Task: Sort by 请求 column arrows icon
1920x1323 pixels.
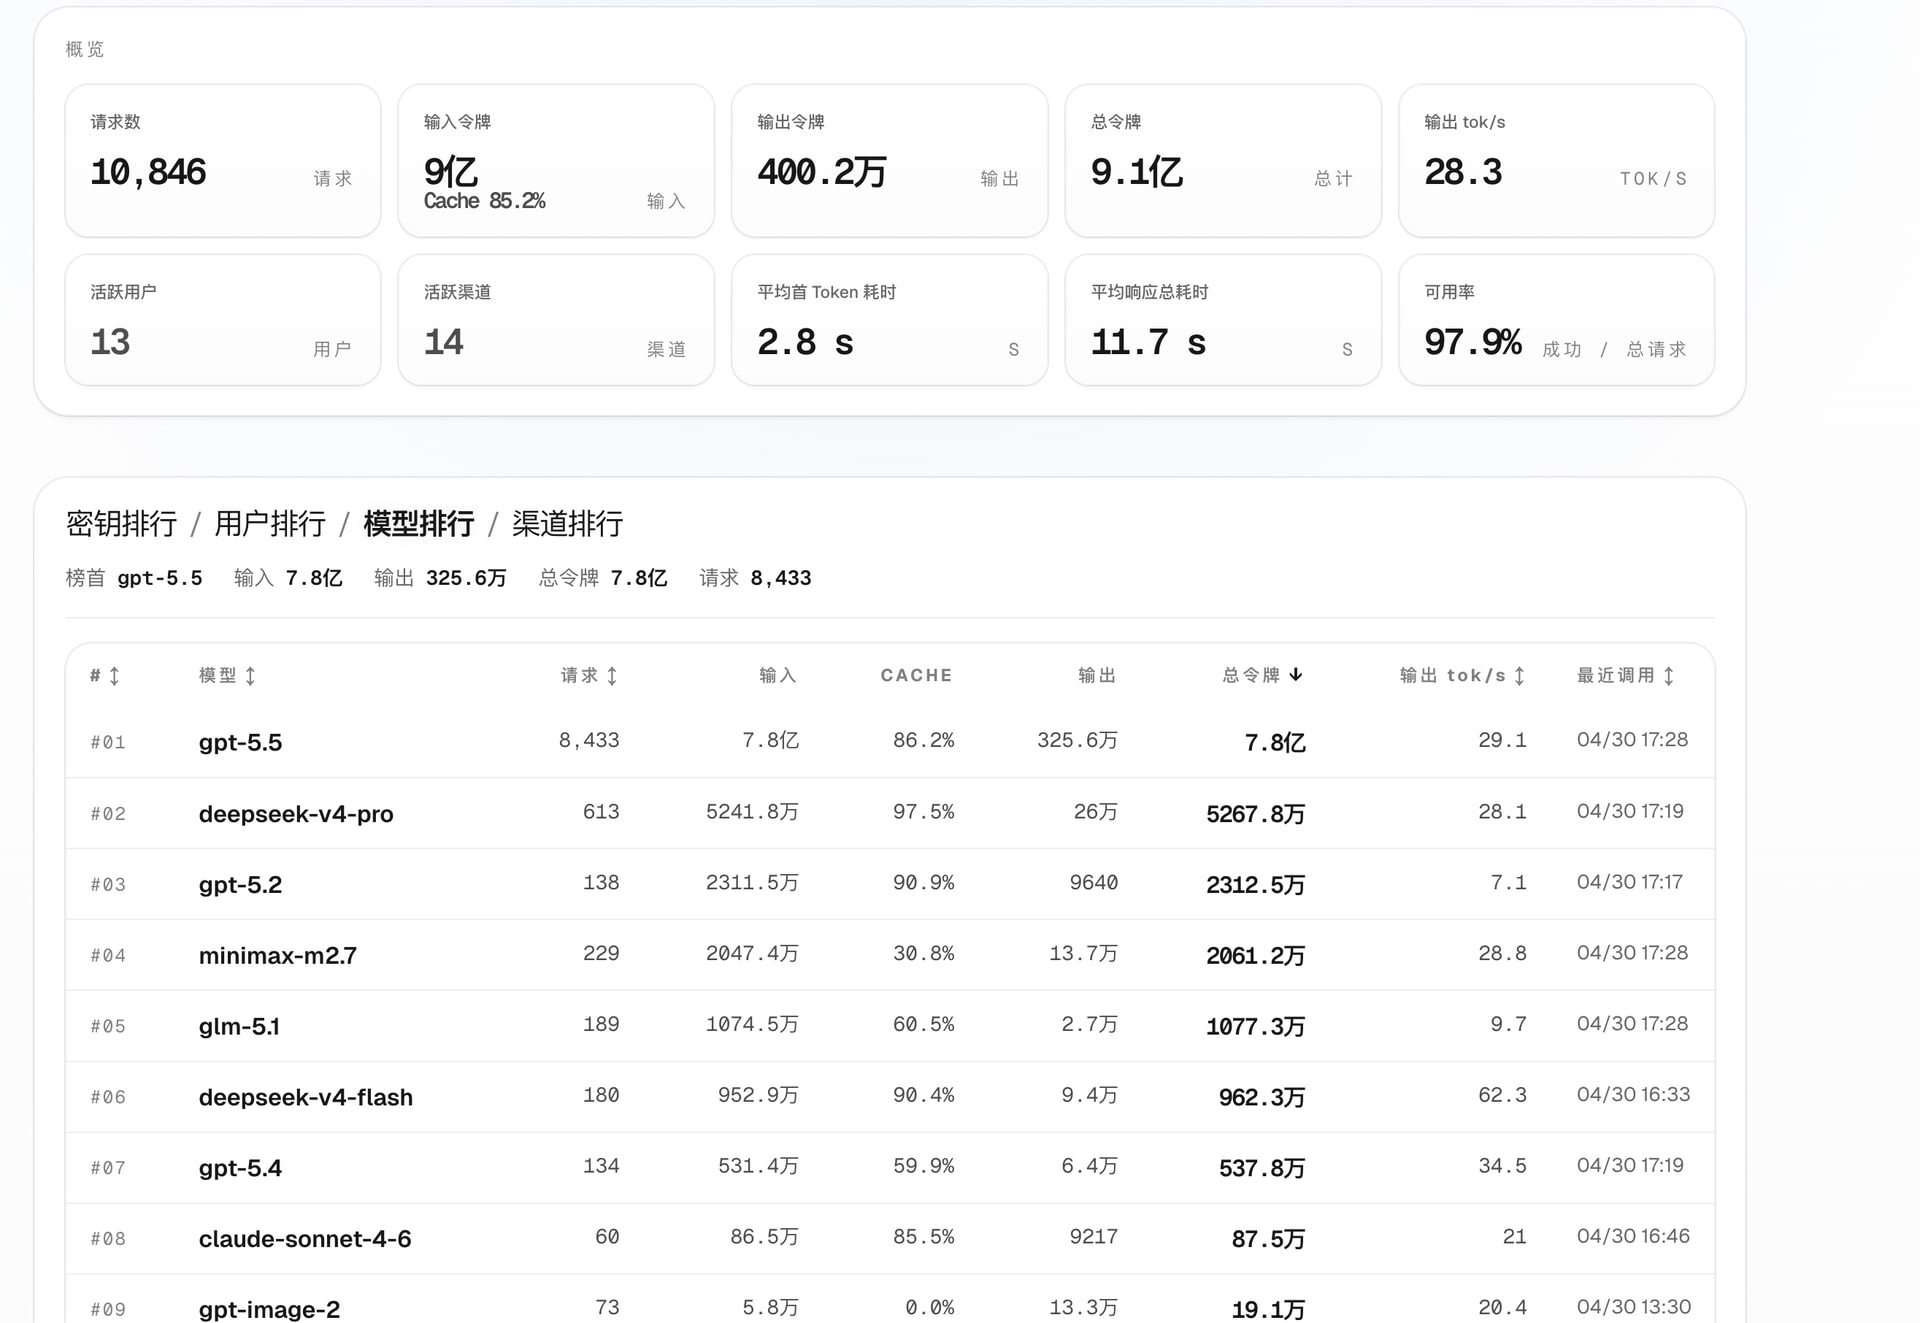Action: [612, 676]
